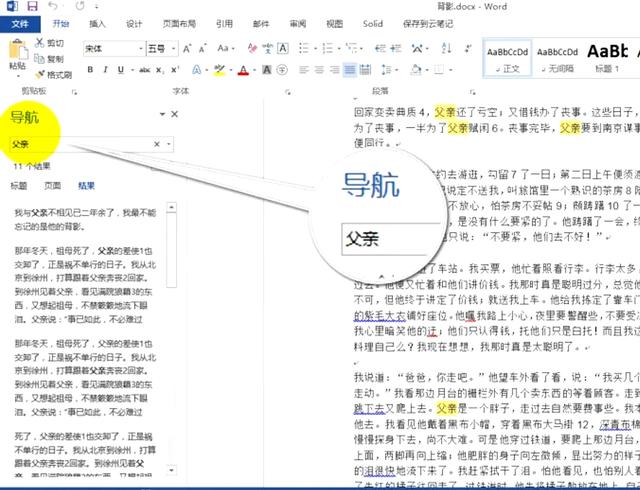Switch to the 审阅 (Review) tab

pyautogui.click(x=298, y=24)
